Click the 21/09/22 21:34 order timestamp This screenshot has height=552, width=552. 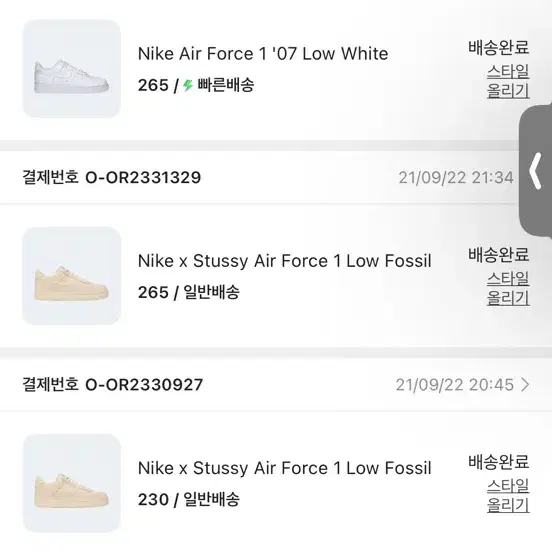tap(456, 177)
